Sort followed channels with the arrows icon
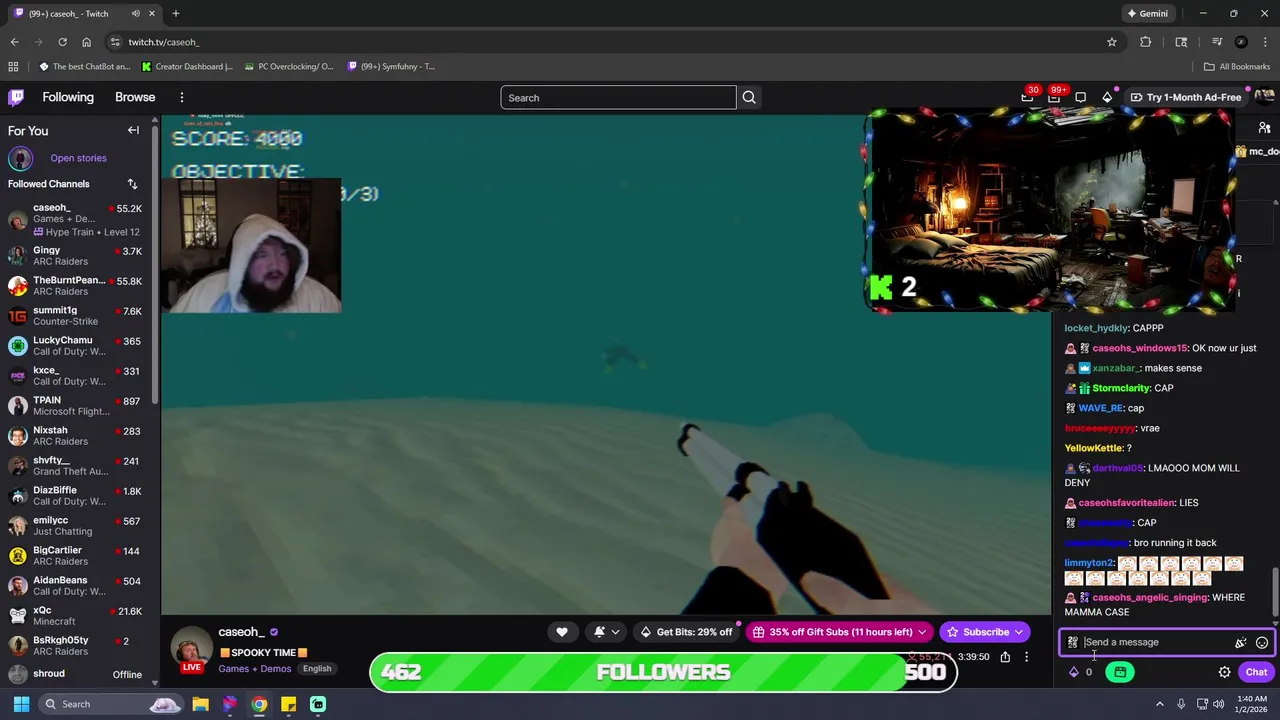 point(132,184)
